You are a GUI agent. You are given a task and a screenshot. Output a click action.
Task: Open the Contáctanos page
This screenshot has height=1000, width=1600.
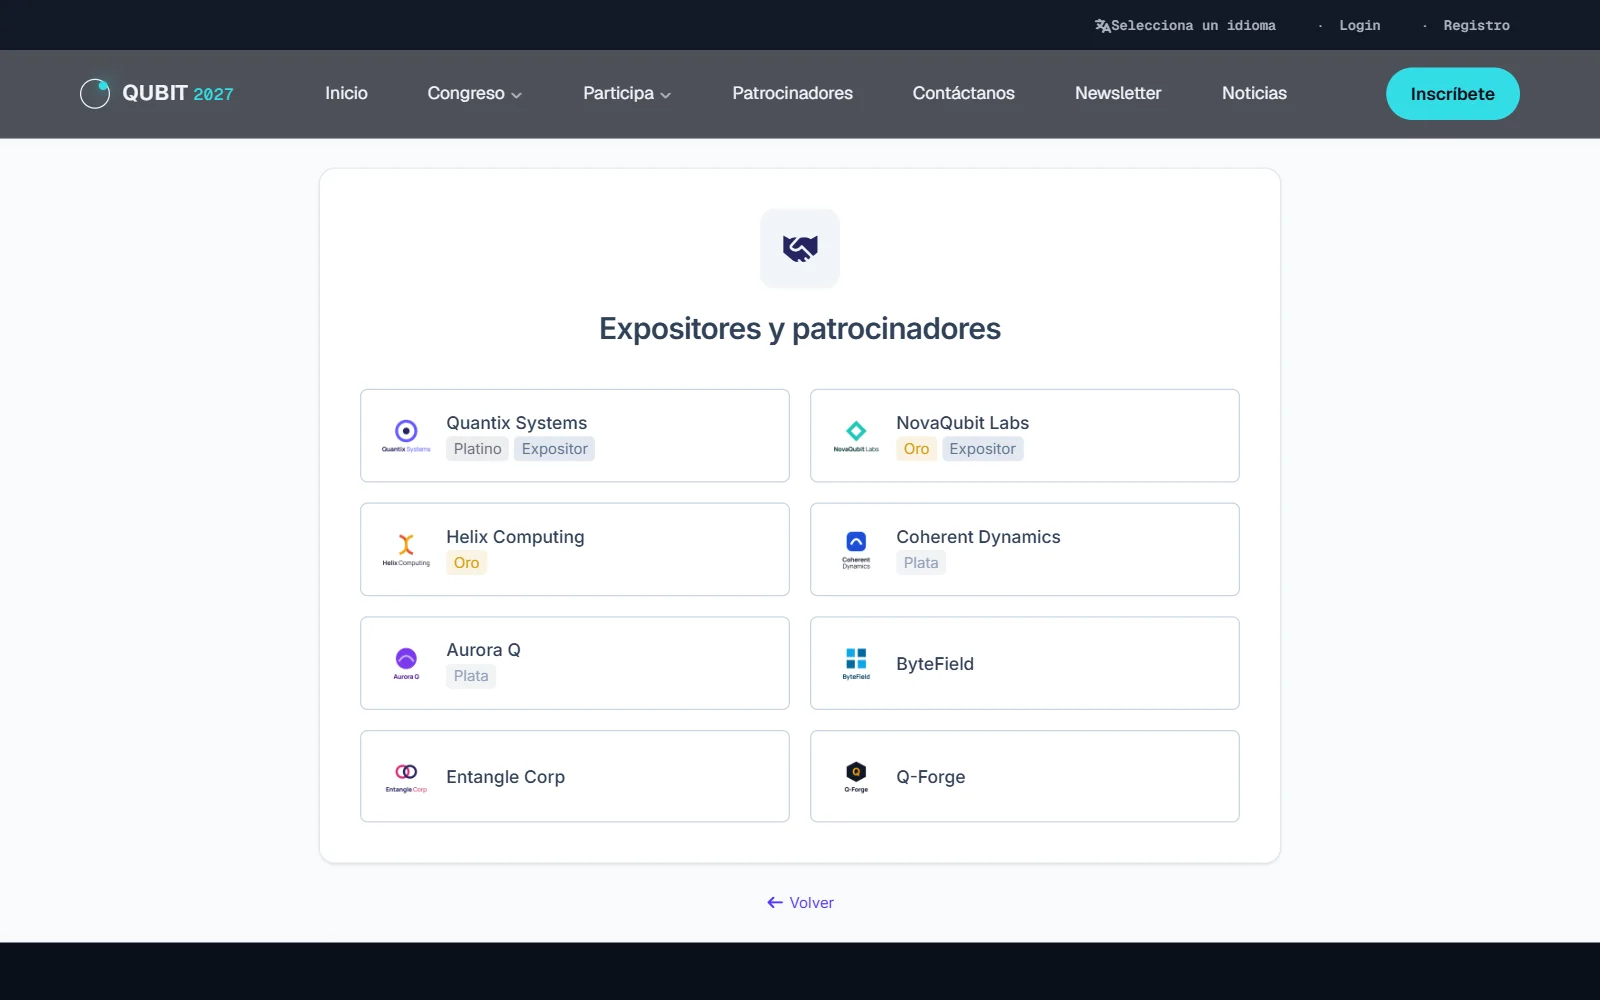point(963,93)
